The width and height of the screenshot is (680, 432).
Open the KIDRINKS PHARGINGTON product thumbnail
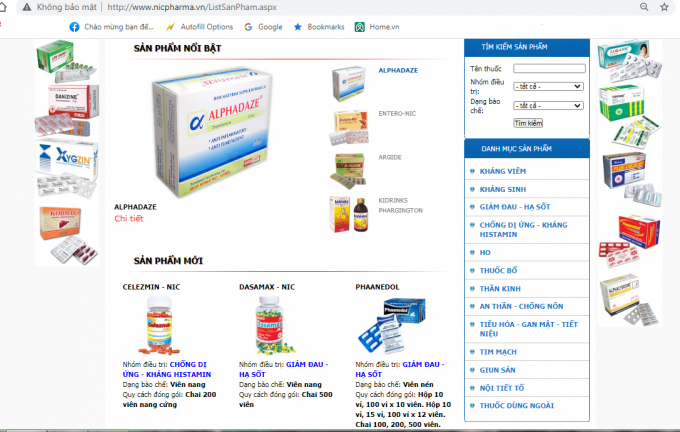pyautogui.click(x=349, y=214)
